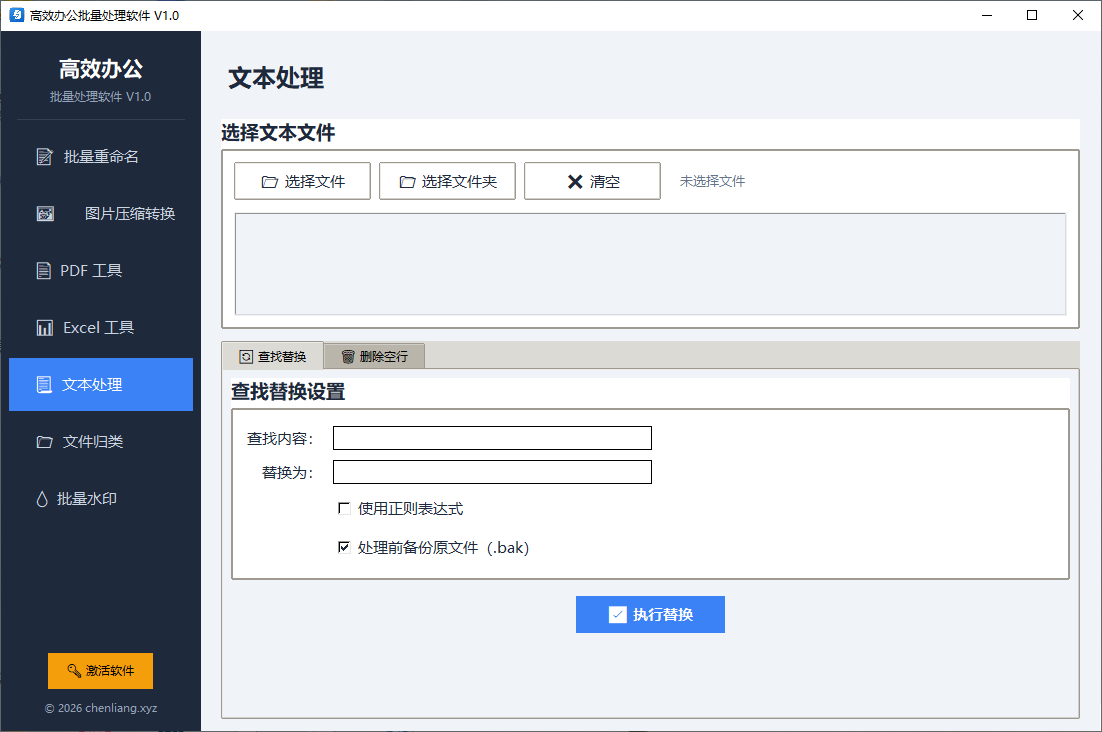
Task: Click 高效办公 sidebar title
Action: click(x=101, y=69)
